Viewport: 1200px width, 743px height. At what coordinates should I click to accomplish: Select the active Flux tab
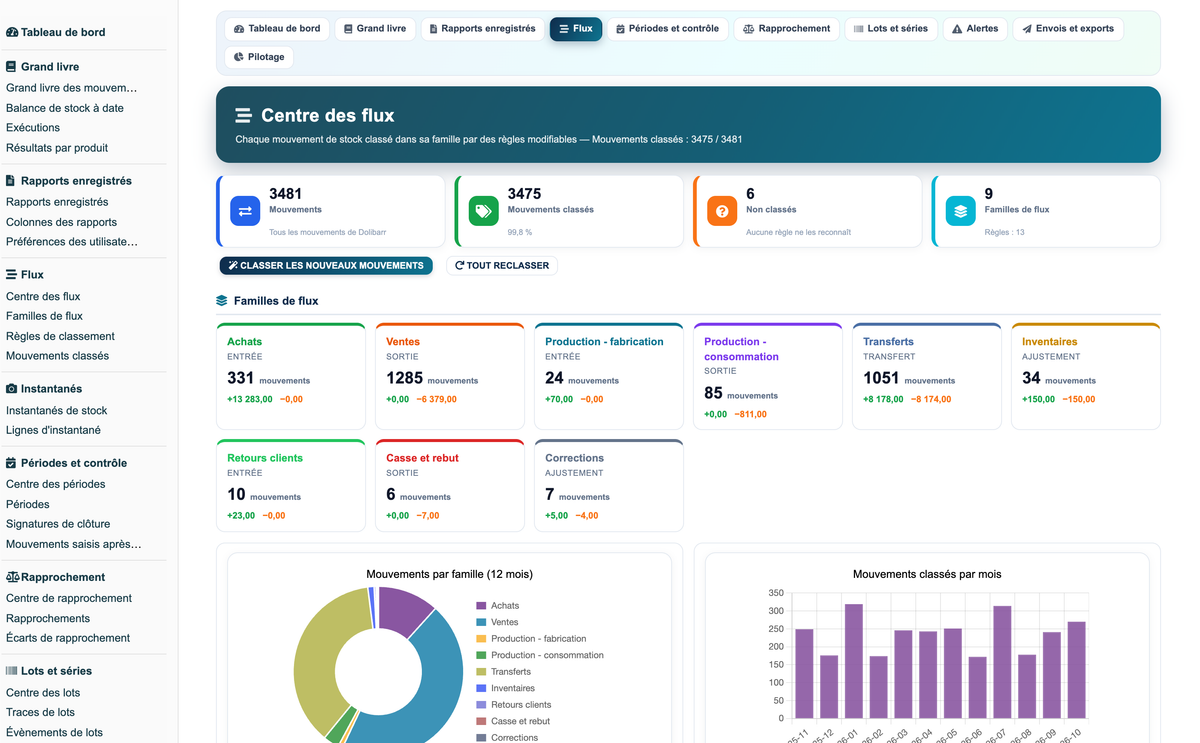pos(576,29)
